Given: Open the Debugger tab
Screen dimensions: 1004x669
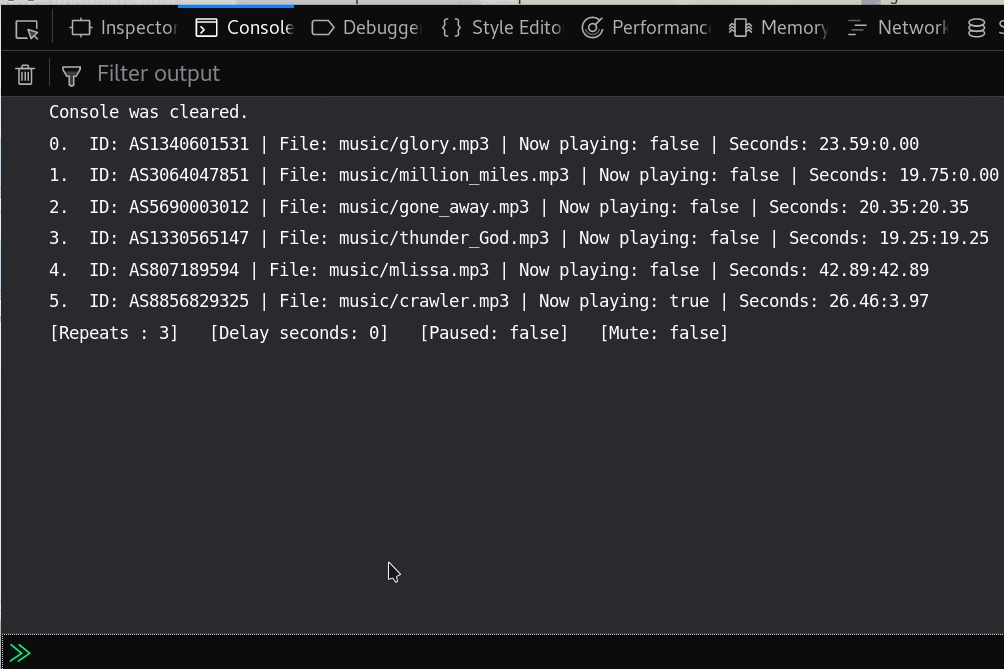Looking at the screenshot, I should pyautogui.click(x=366, y=28).
